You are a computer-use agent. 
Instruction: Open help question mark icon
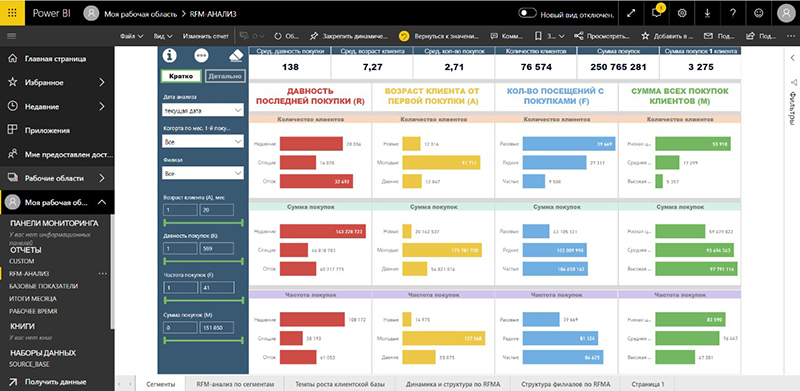733,13
